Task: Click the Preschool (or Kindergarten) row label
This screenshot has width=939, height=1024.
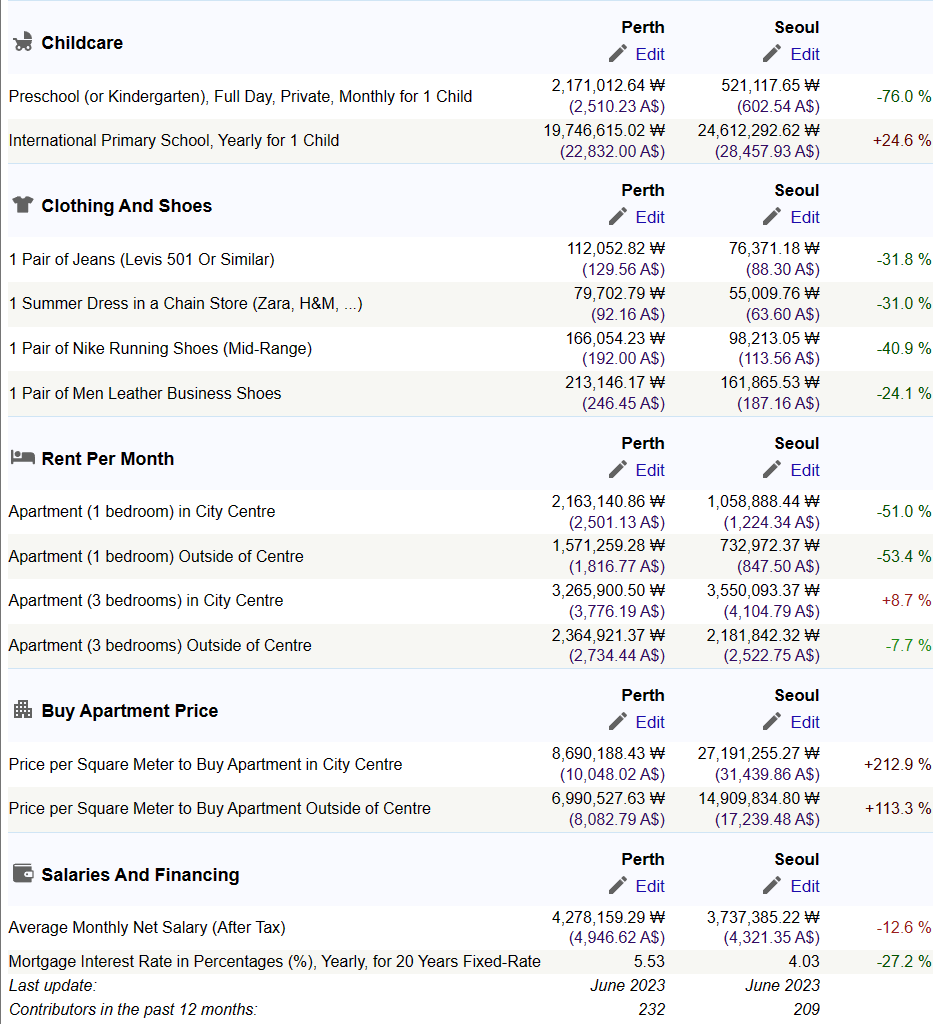Action: pyautogui.click(x=240, y=96)
